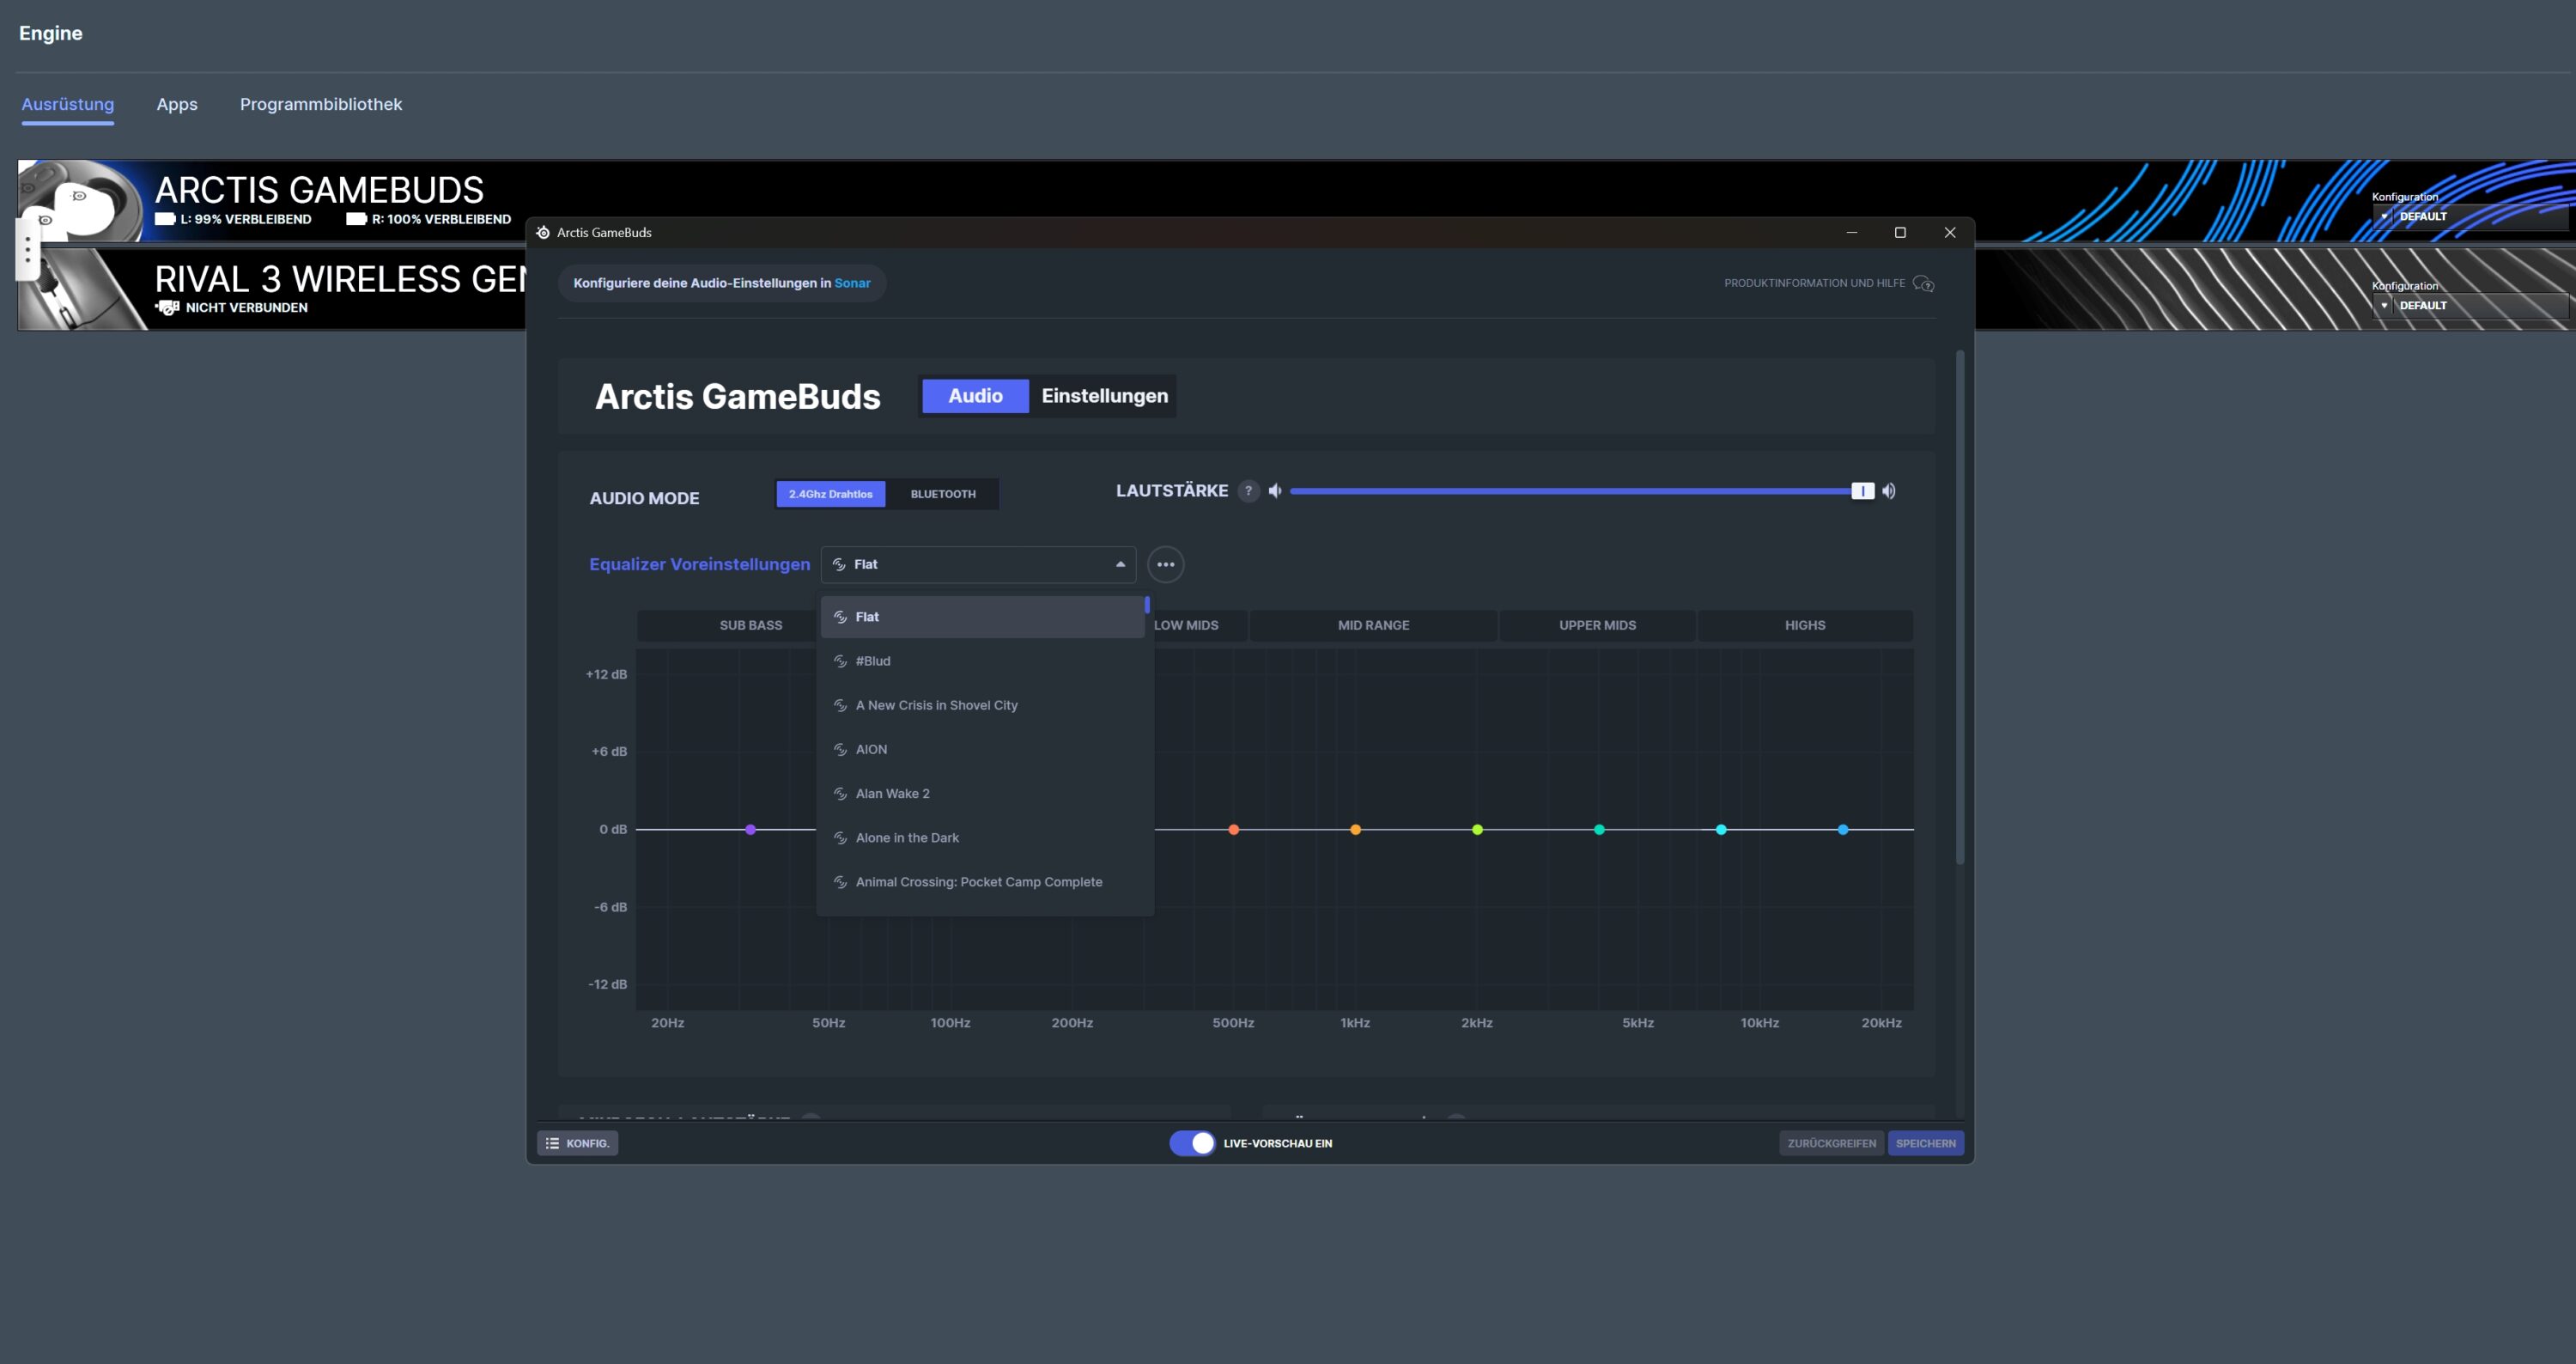Select 2.4Ghz Drahtlos audio mode
The height and width of the screenshot is (1364, 2576).
coord(830,494)
